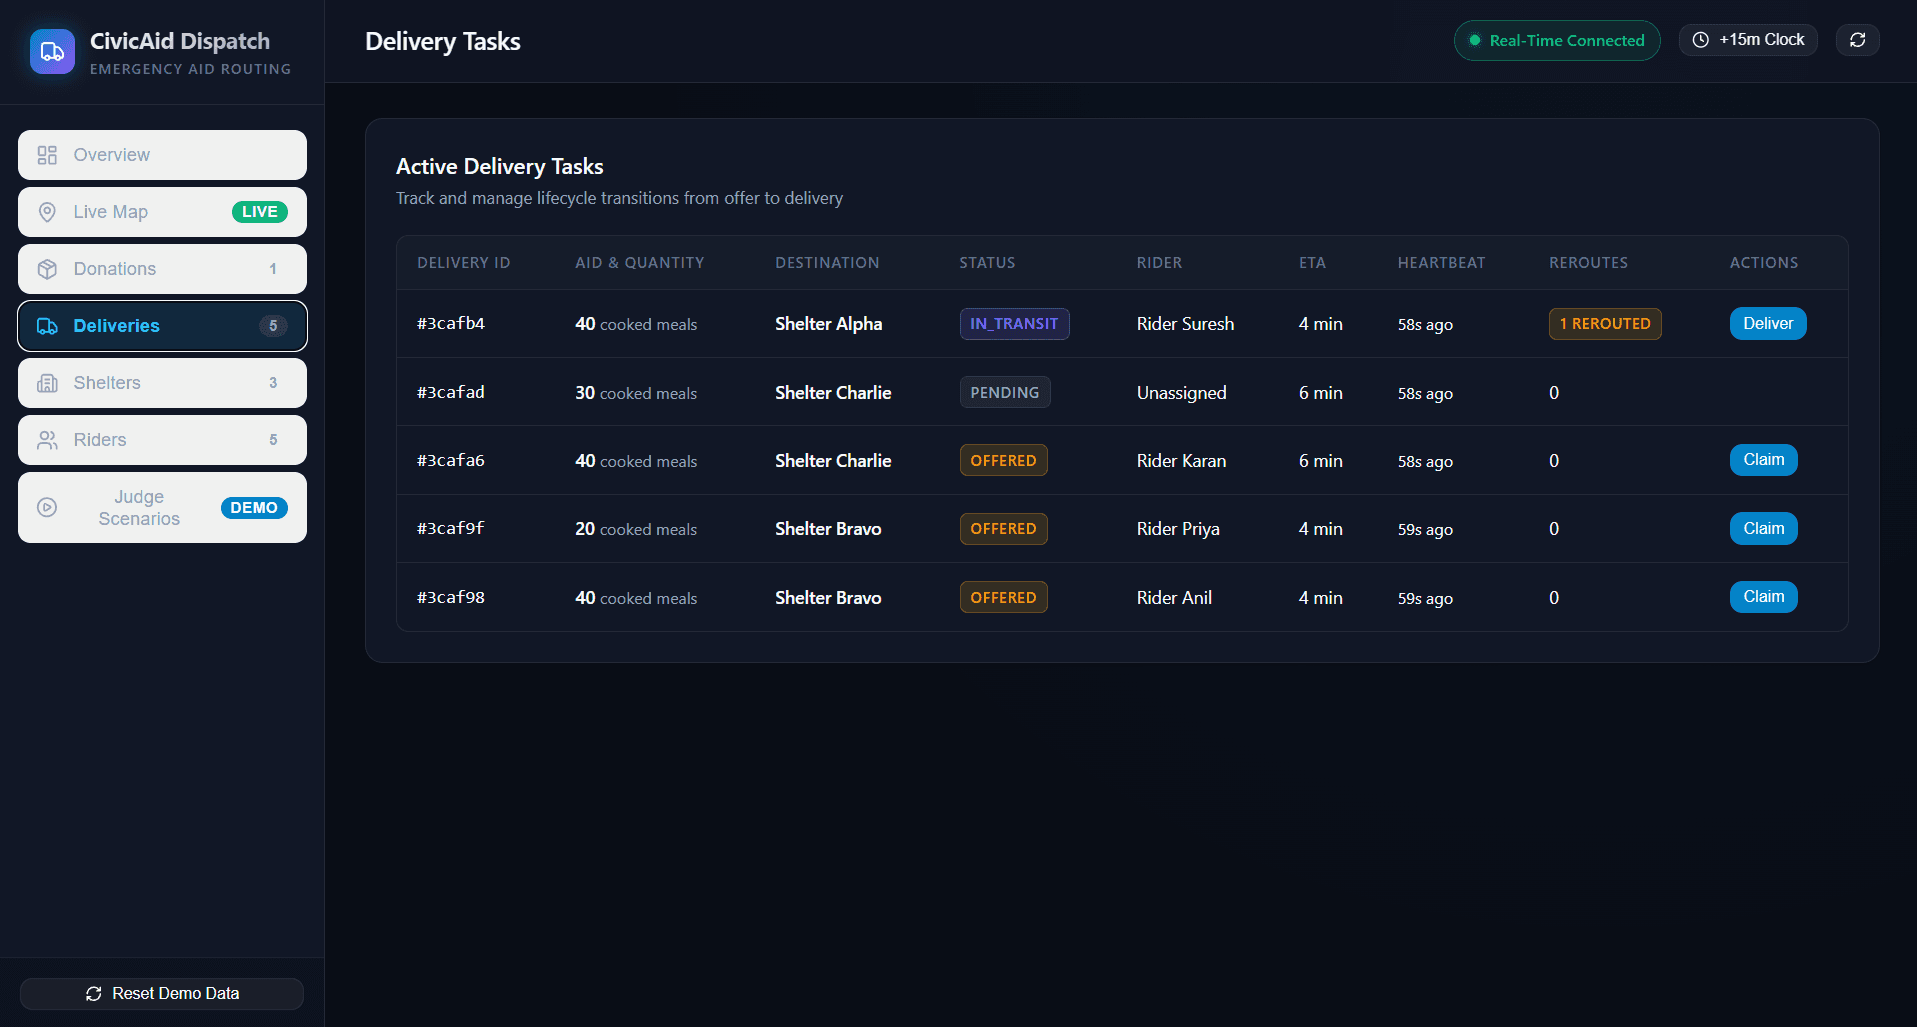1917x1027 pixels.
Task: Click the Live Map pin icon
Action: (x=47, y=212)
